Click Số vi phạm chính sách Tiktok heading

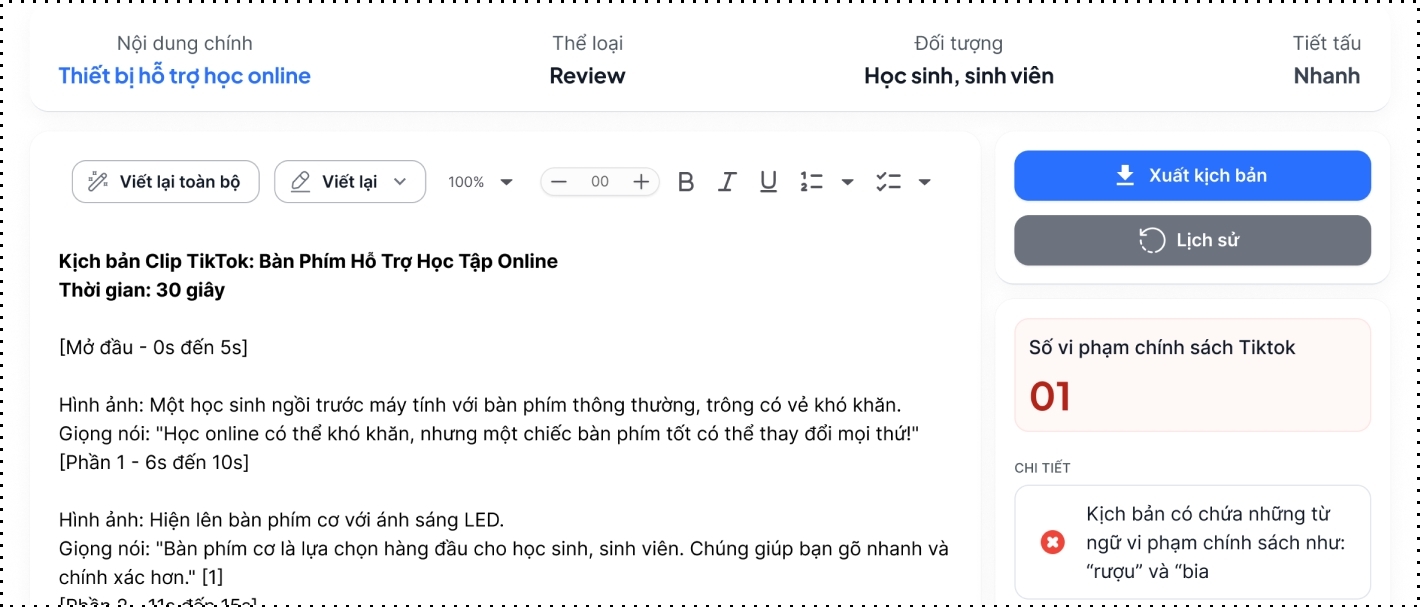pyautogui.click(x=1162, y=348)
